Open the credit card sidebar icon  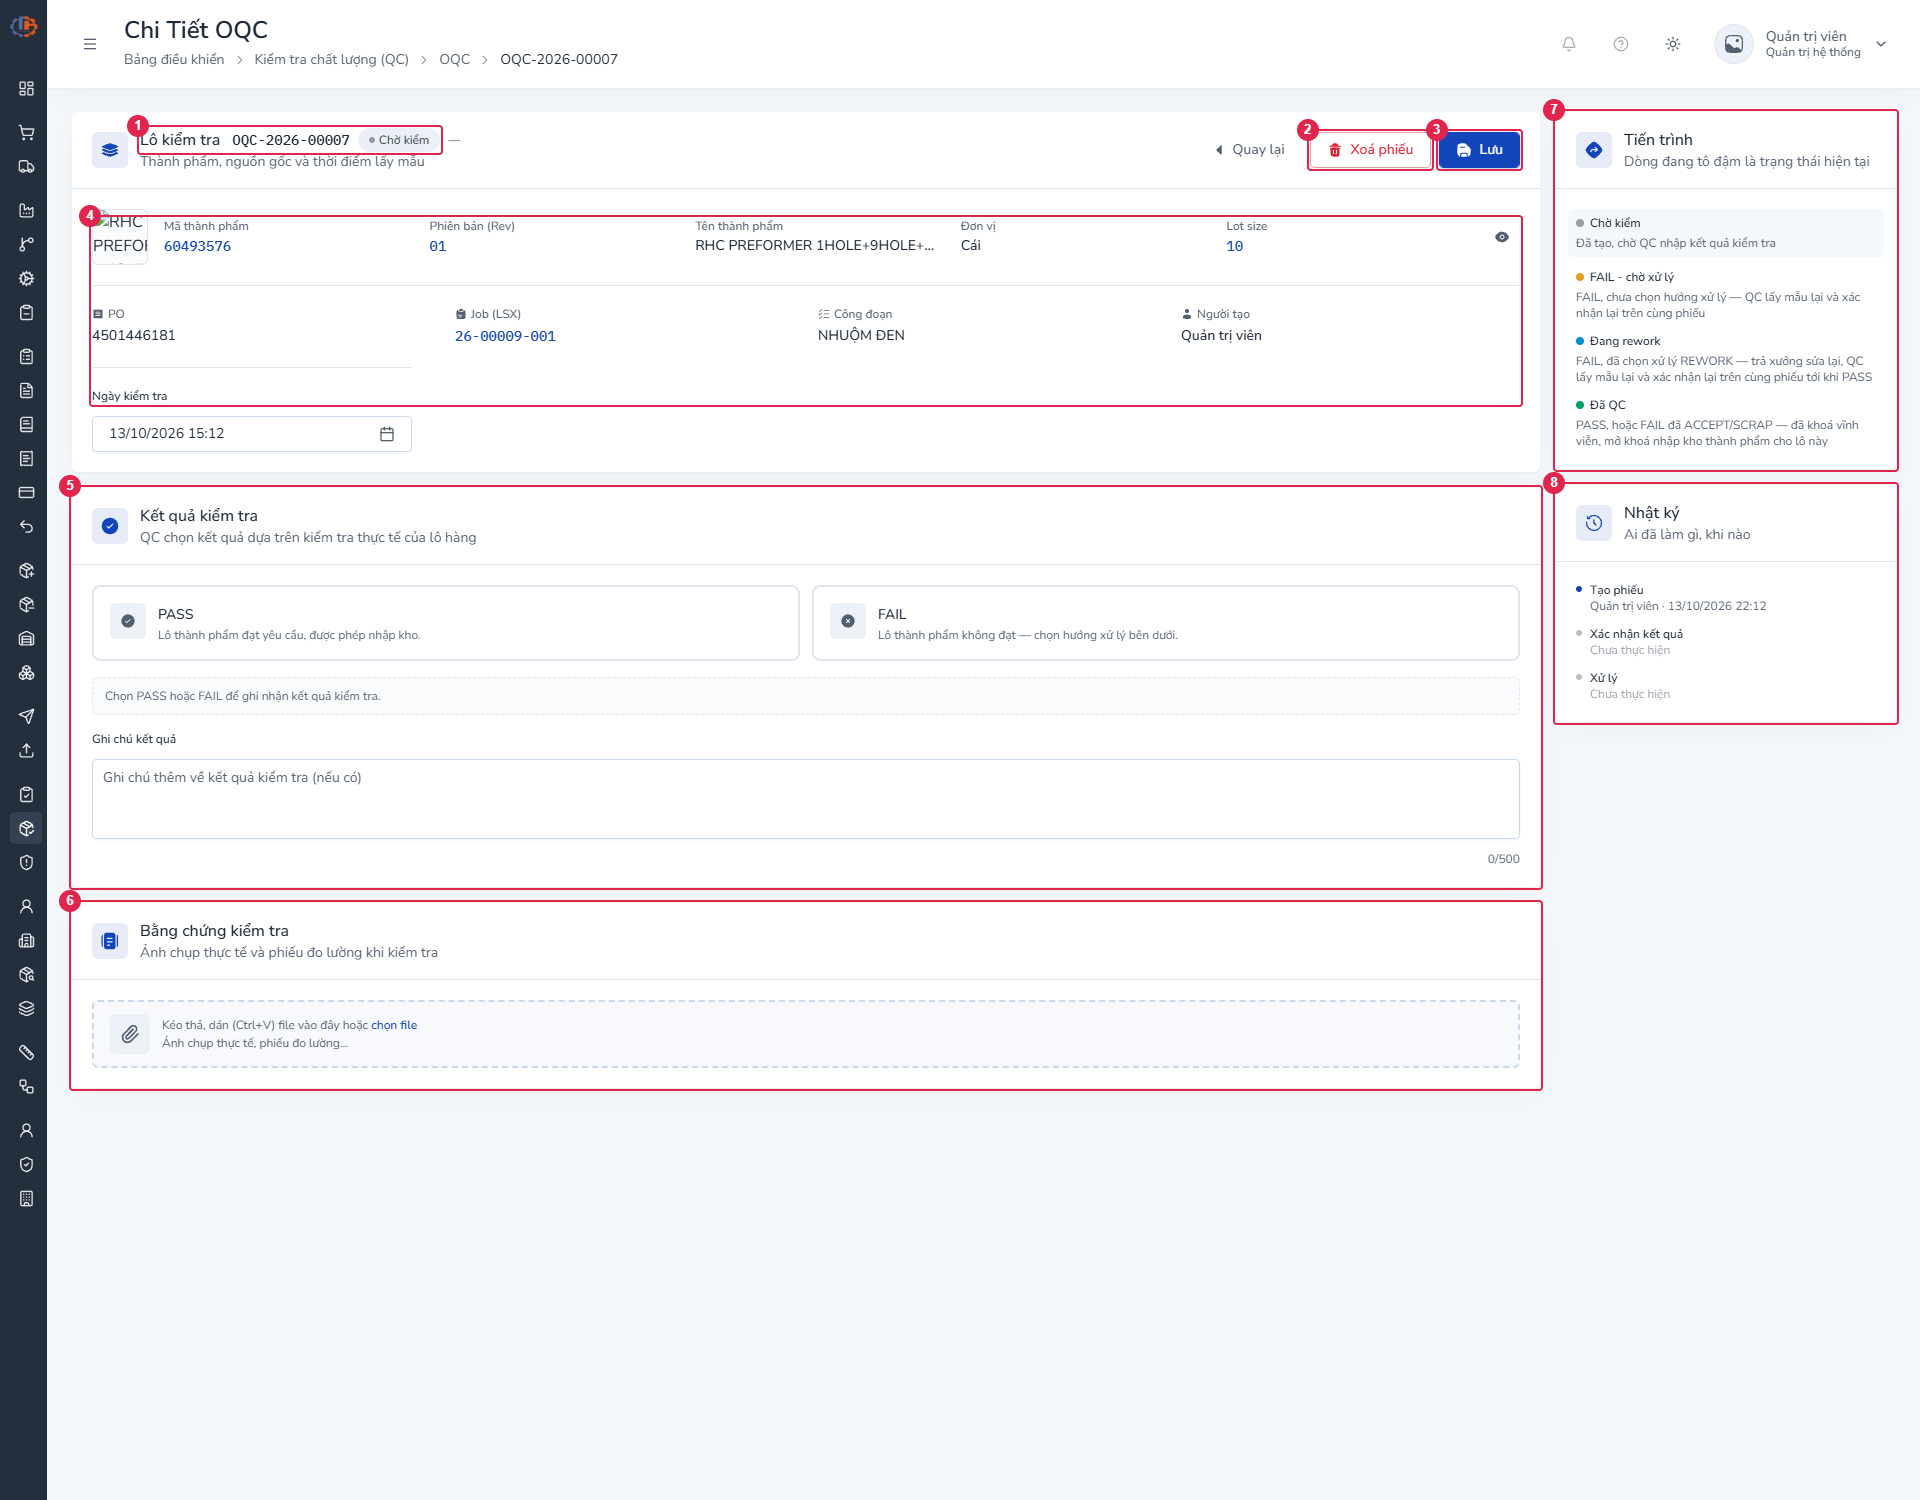[27, 492]
